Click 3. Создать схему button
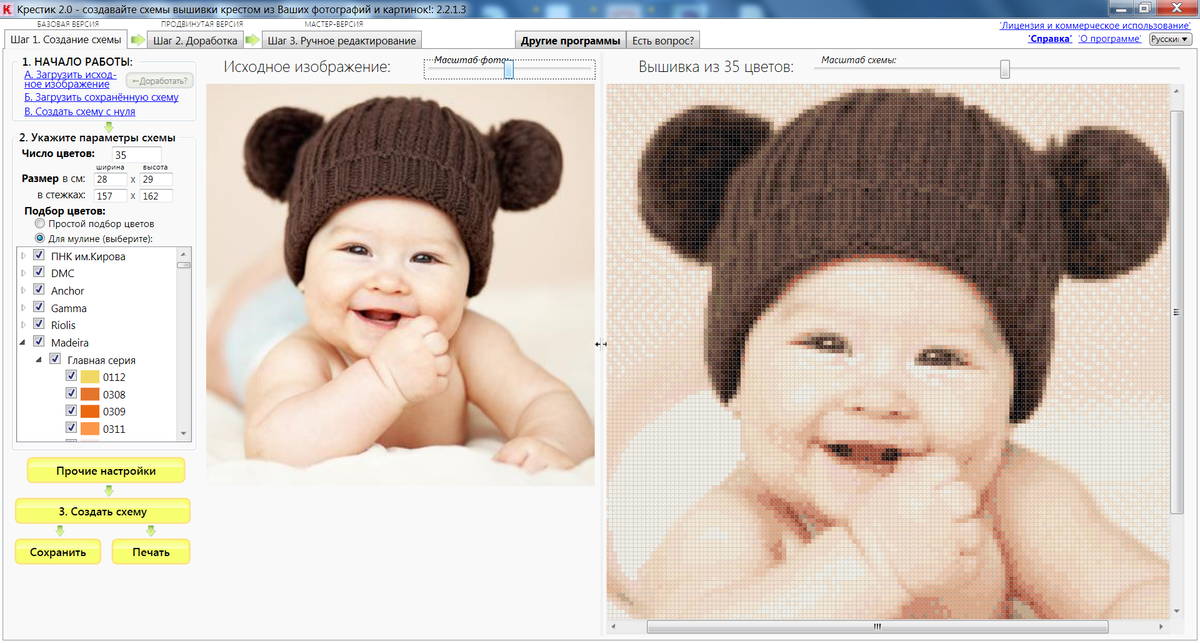Image resolution: width=1200 pixels, height=643 pixels. coord(102,511)
